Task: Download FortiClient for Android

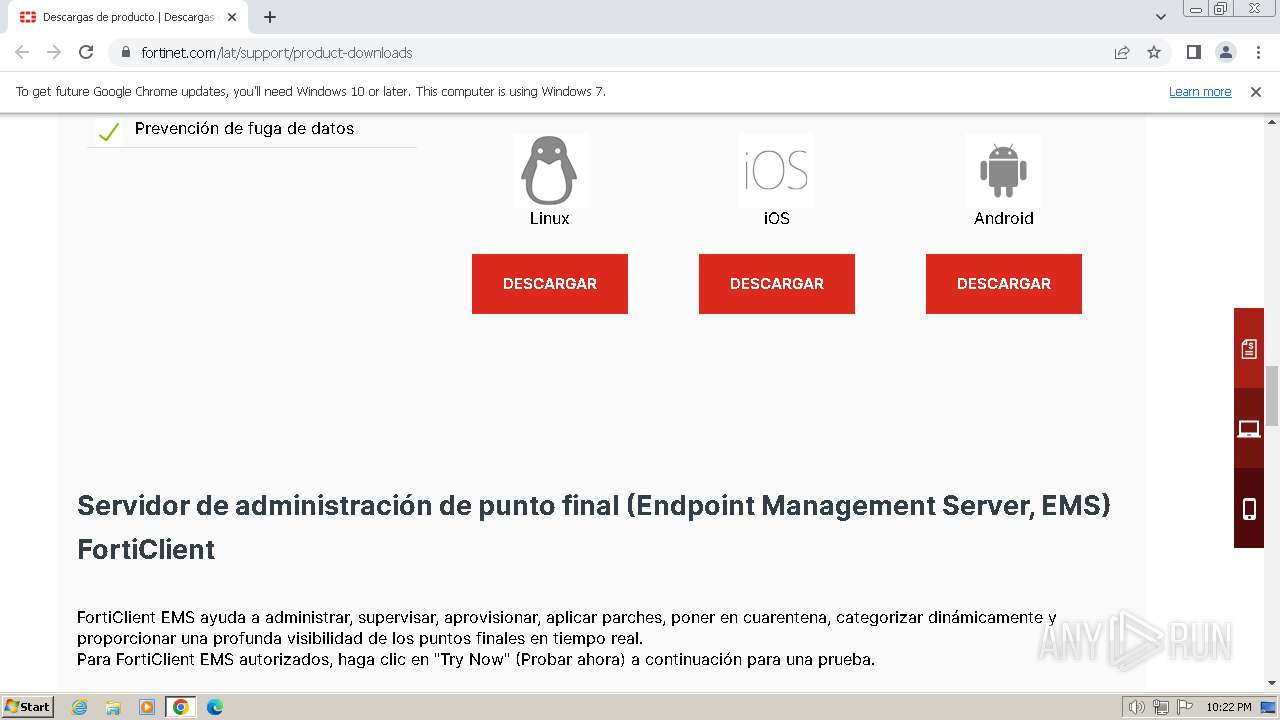Action: pos(1004,284)
